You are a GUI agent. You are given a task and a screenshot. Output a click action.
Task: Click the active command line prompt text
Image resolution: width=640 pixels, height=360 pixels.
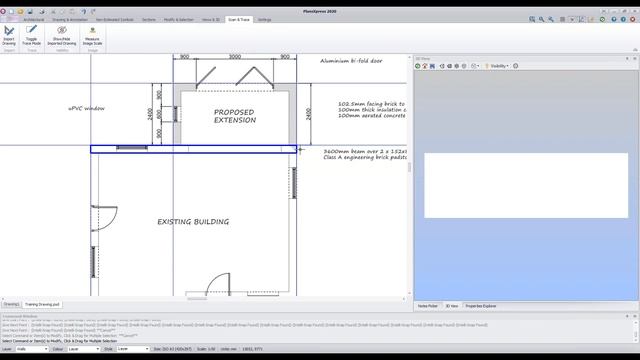(x=60, y=341)
